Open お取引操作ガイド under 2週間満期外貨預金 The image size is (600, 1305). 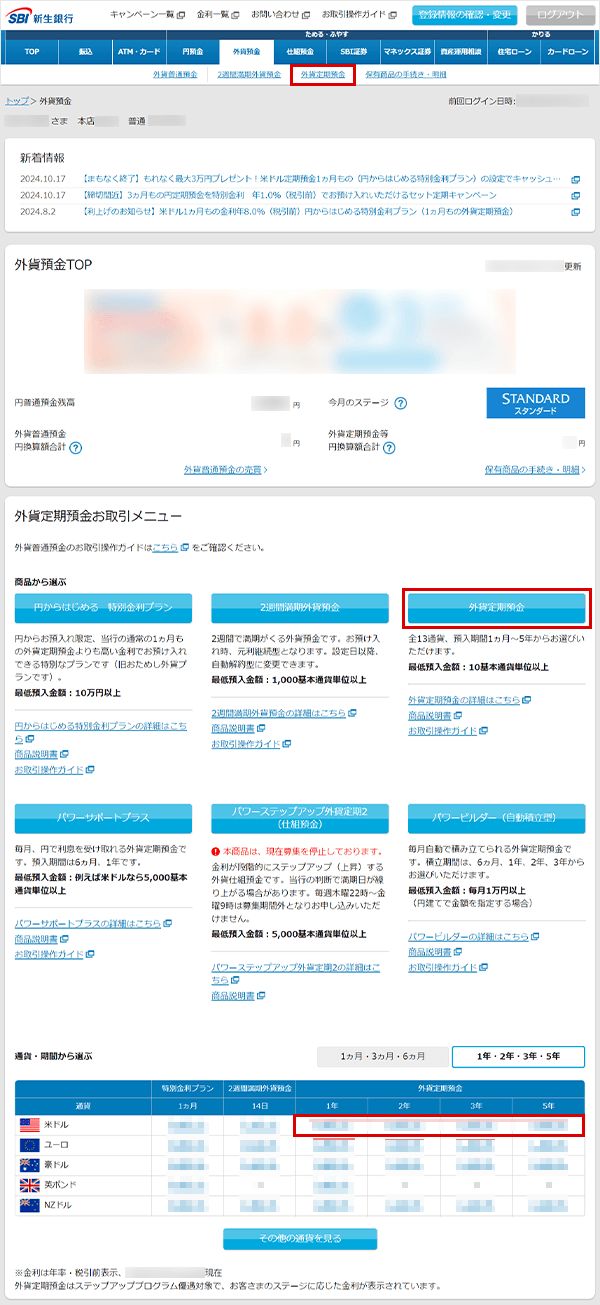[247, 743]
